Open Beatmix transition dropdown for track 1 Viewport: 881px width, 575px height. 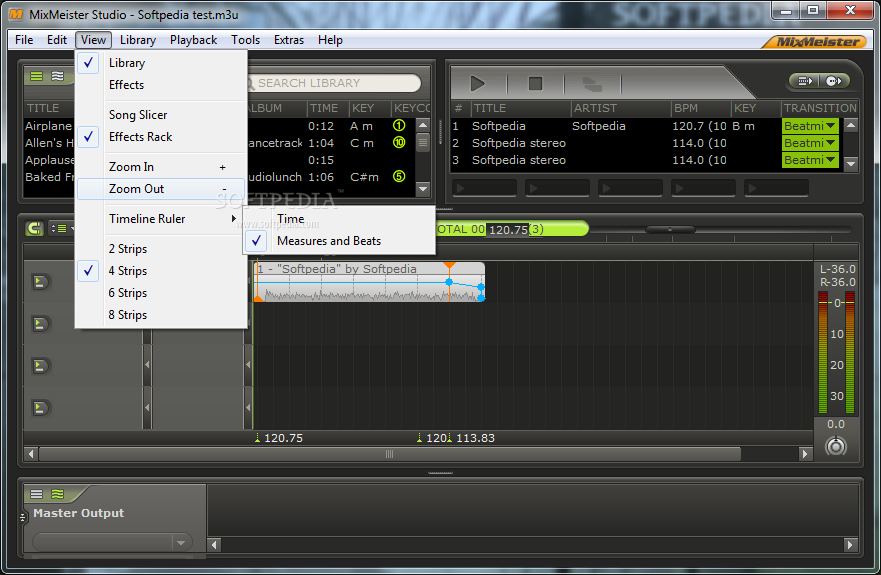pos(810,126)
